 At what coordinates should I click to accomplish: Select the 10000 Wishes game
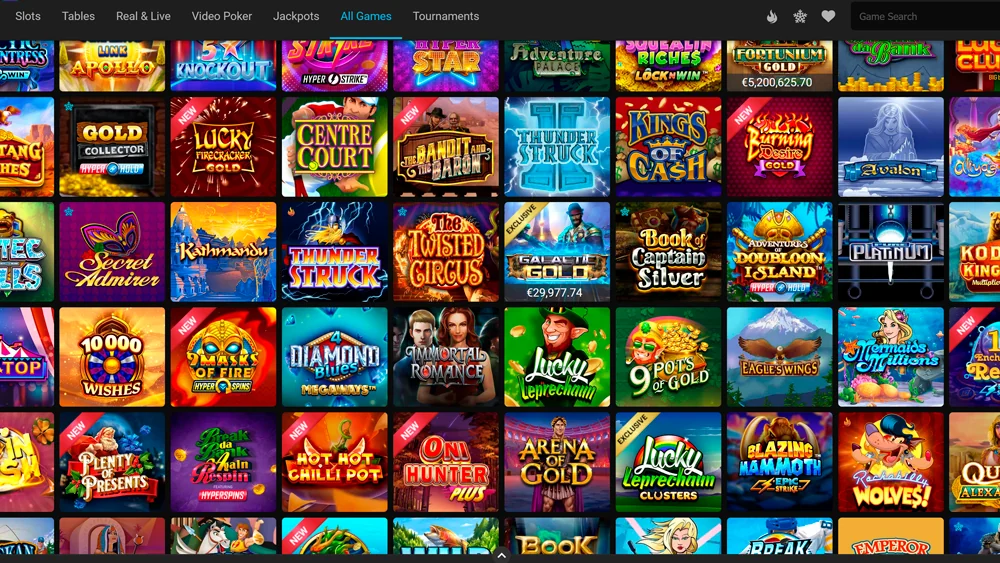(x=112, y=357)
